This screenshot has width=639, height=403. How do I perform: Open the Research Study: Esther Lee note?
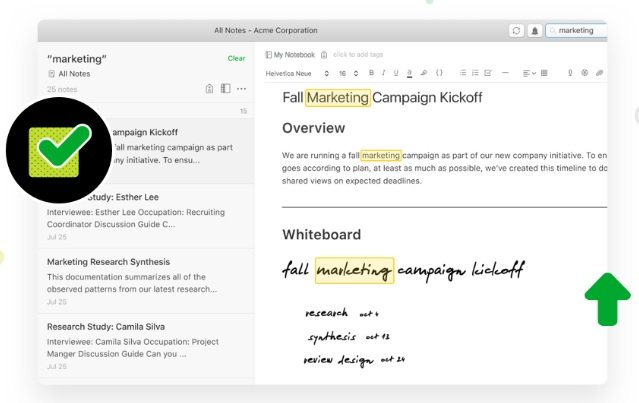point(147,216)
